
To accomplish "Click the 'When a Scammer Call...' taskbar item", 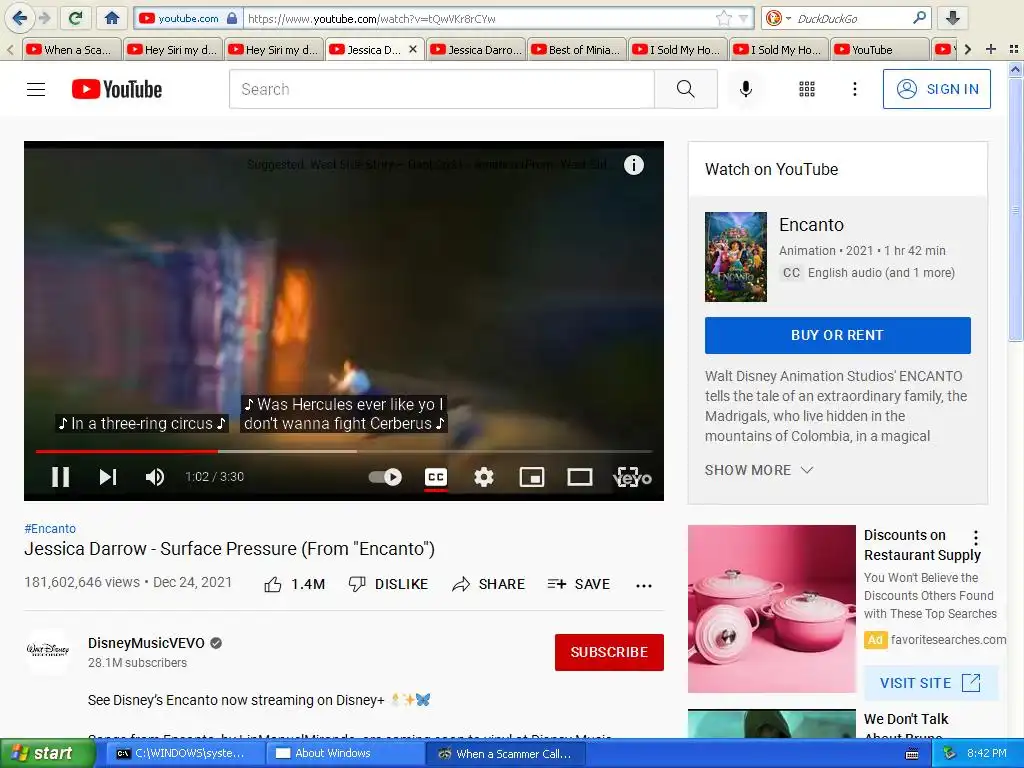I will [x=504, y=753].
